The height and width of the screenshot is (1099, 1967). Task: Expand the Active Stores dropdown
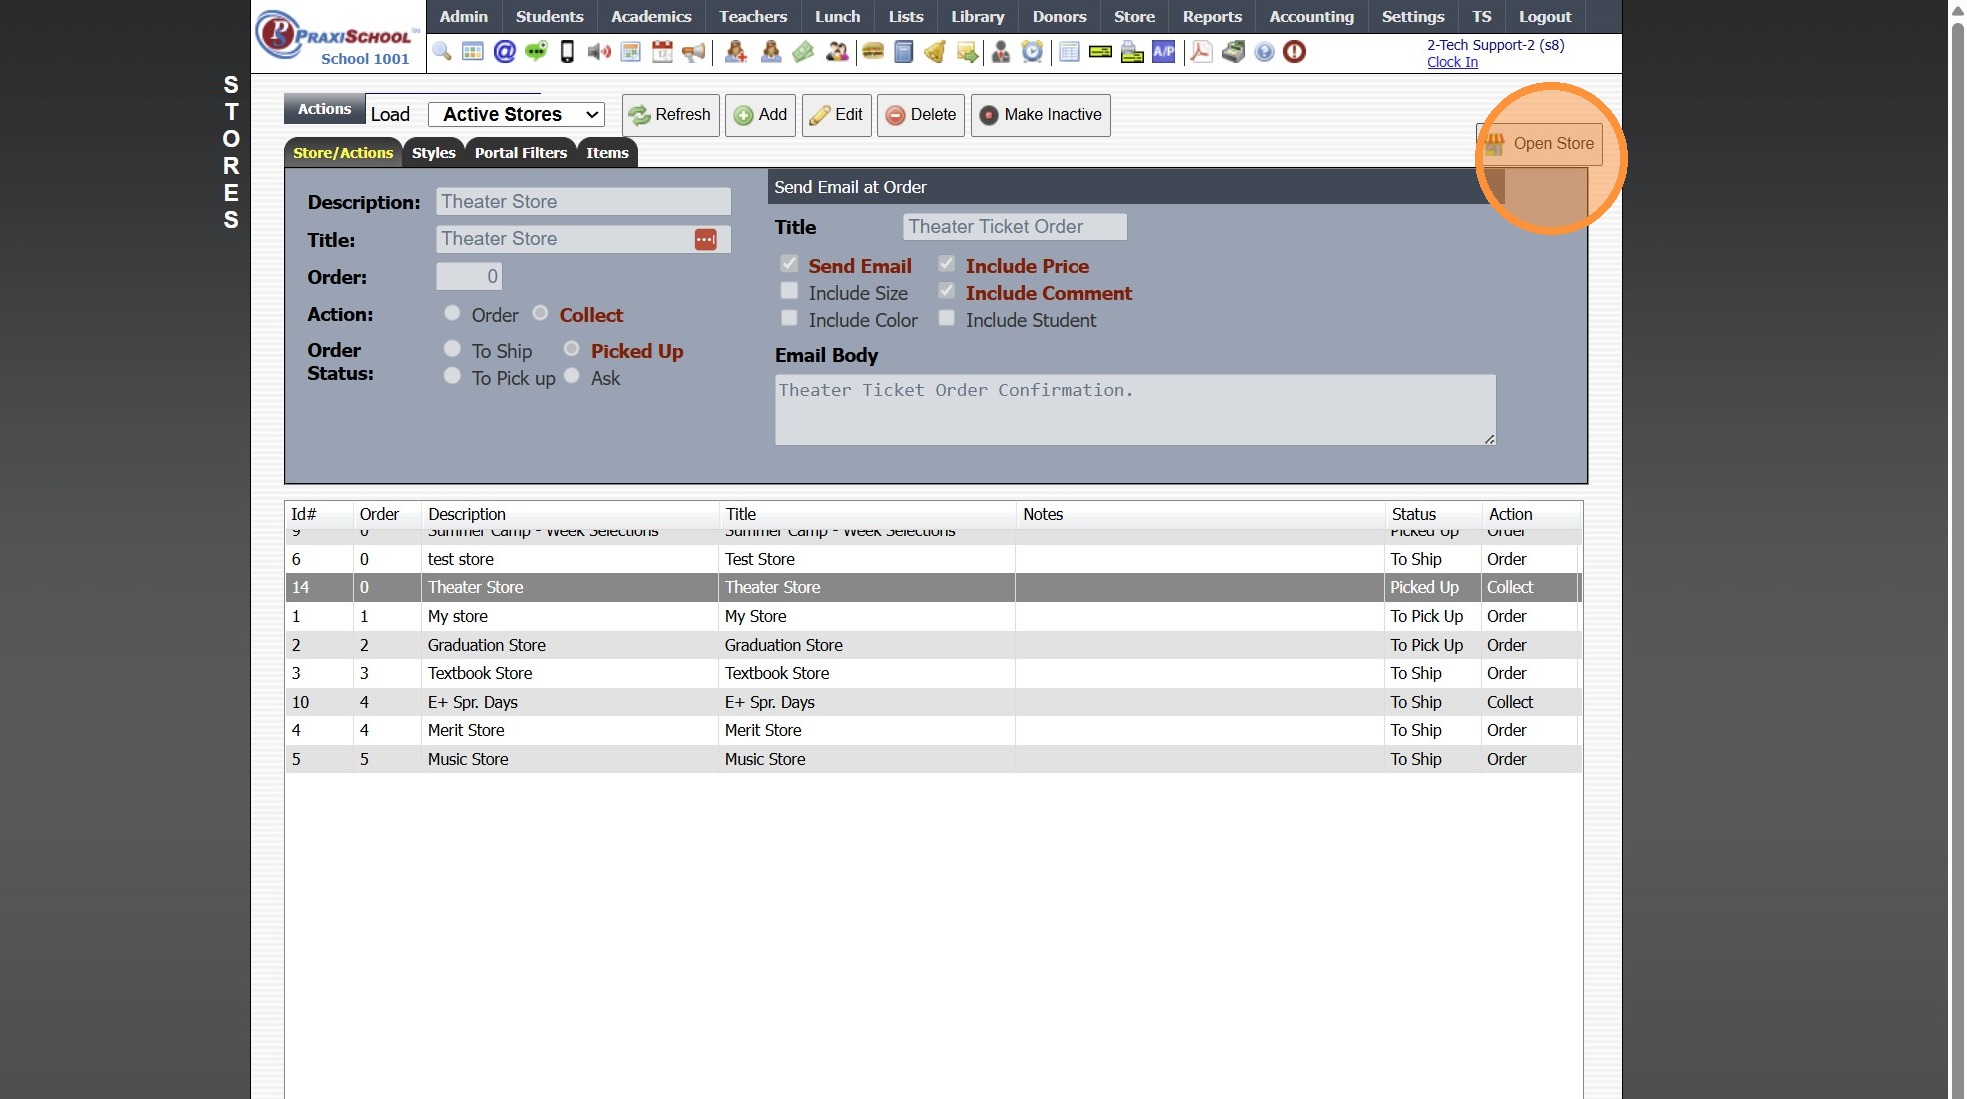pyautogui.click(x=516, y=114)
